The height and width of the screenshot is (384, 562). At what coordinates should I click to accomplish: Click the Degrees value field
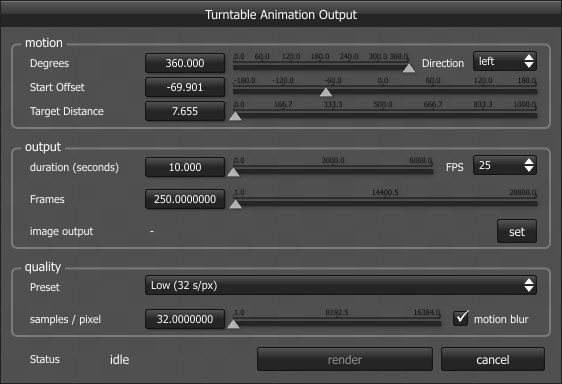[x=185, y=63]
